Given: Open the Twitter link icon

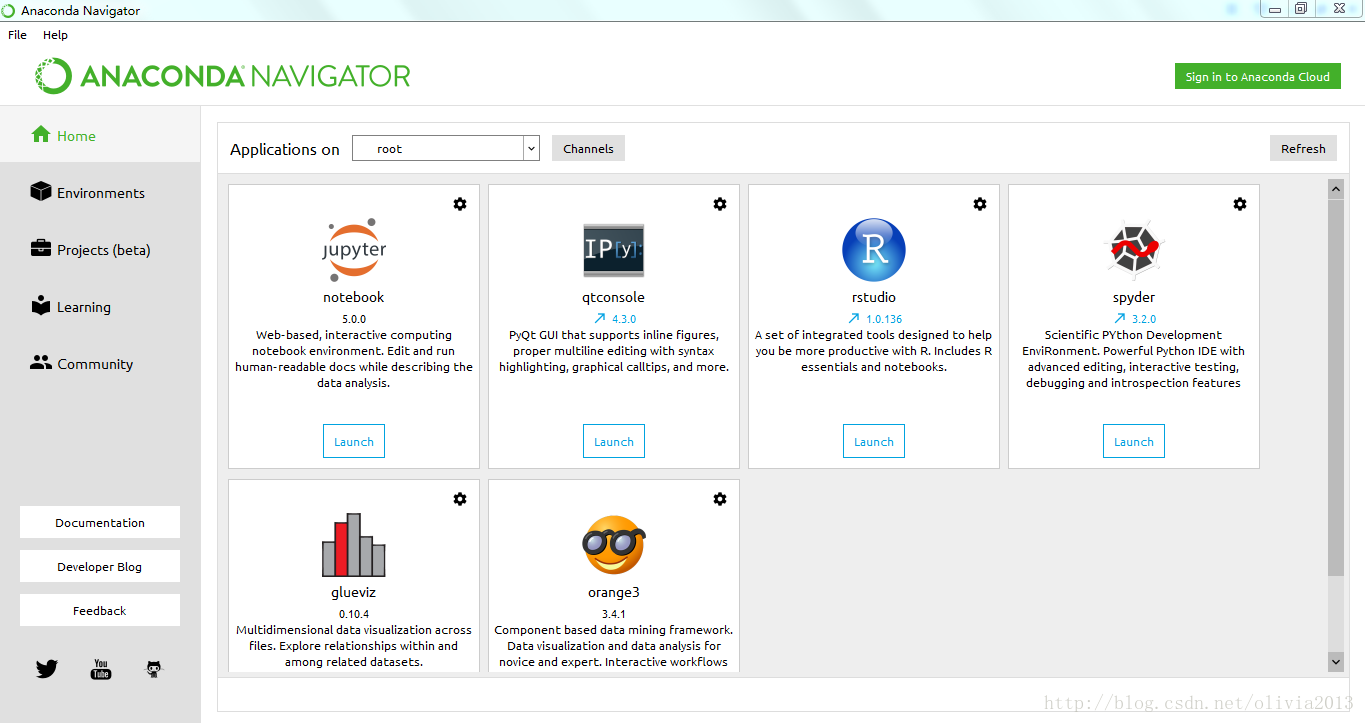Looking at the screenshot, I should coord(47,669).
